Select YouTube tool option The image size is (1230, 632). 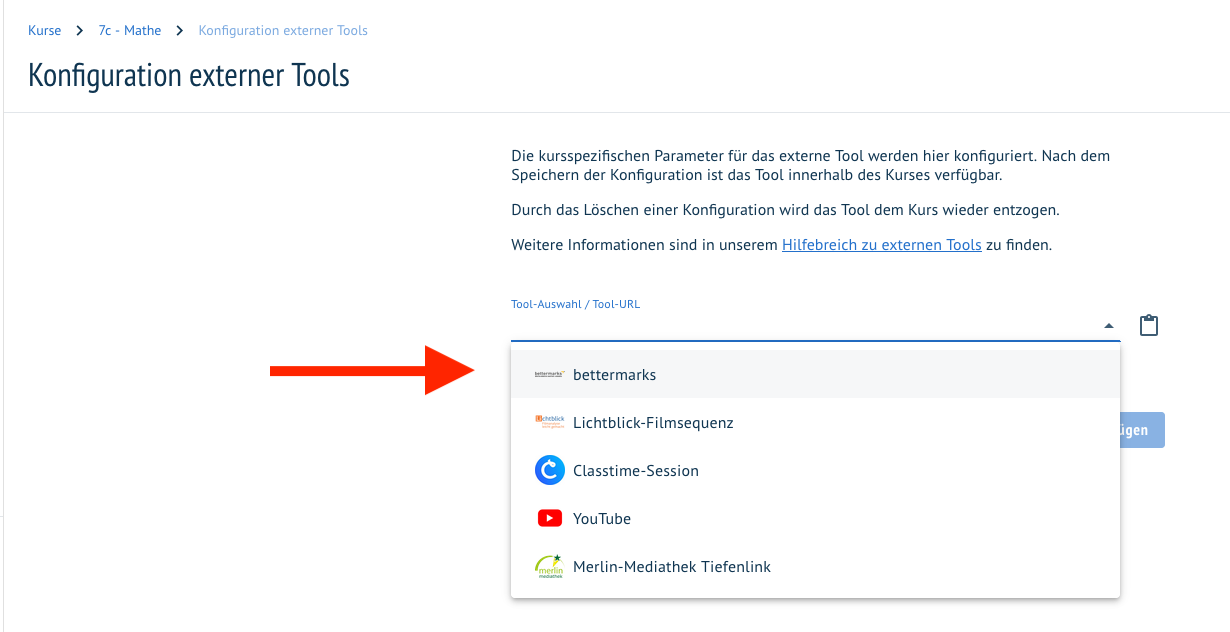point(816,518)
